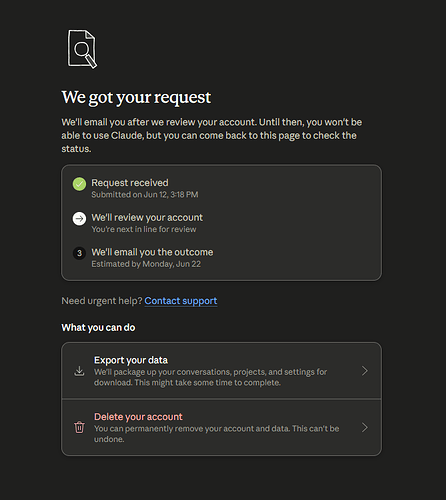Click the What you can do heading
The width and height of the screenshot is (446, 500).
[98, 328]
